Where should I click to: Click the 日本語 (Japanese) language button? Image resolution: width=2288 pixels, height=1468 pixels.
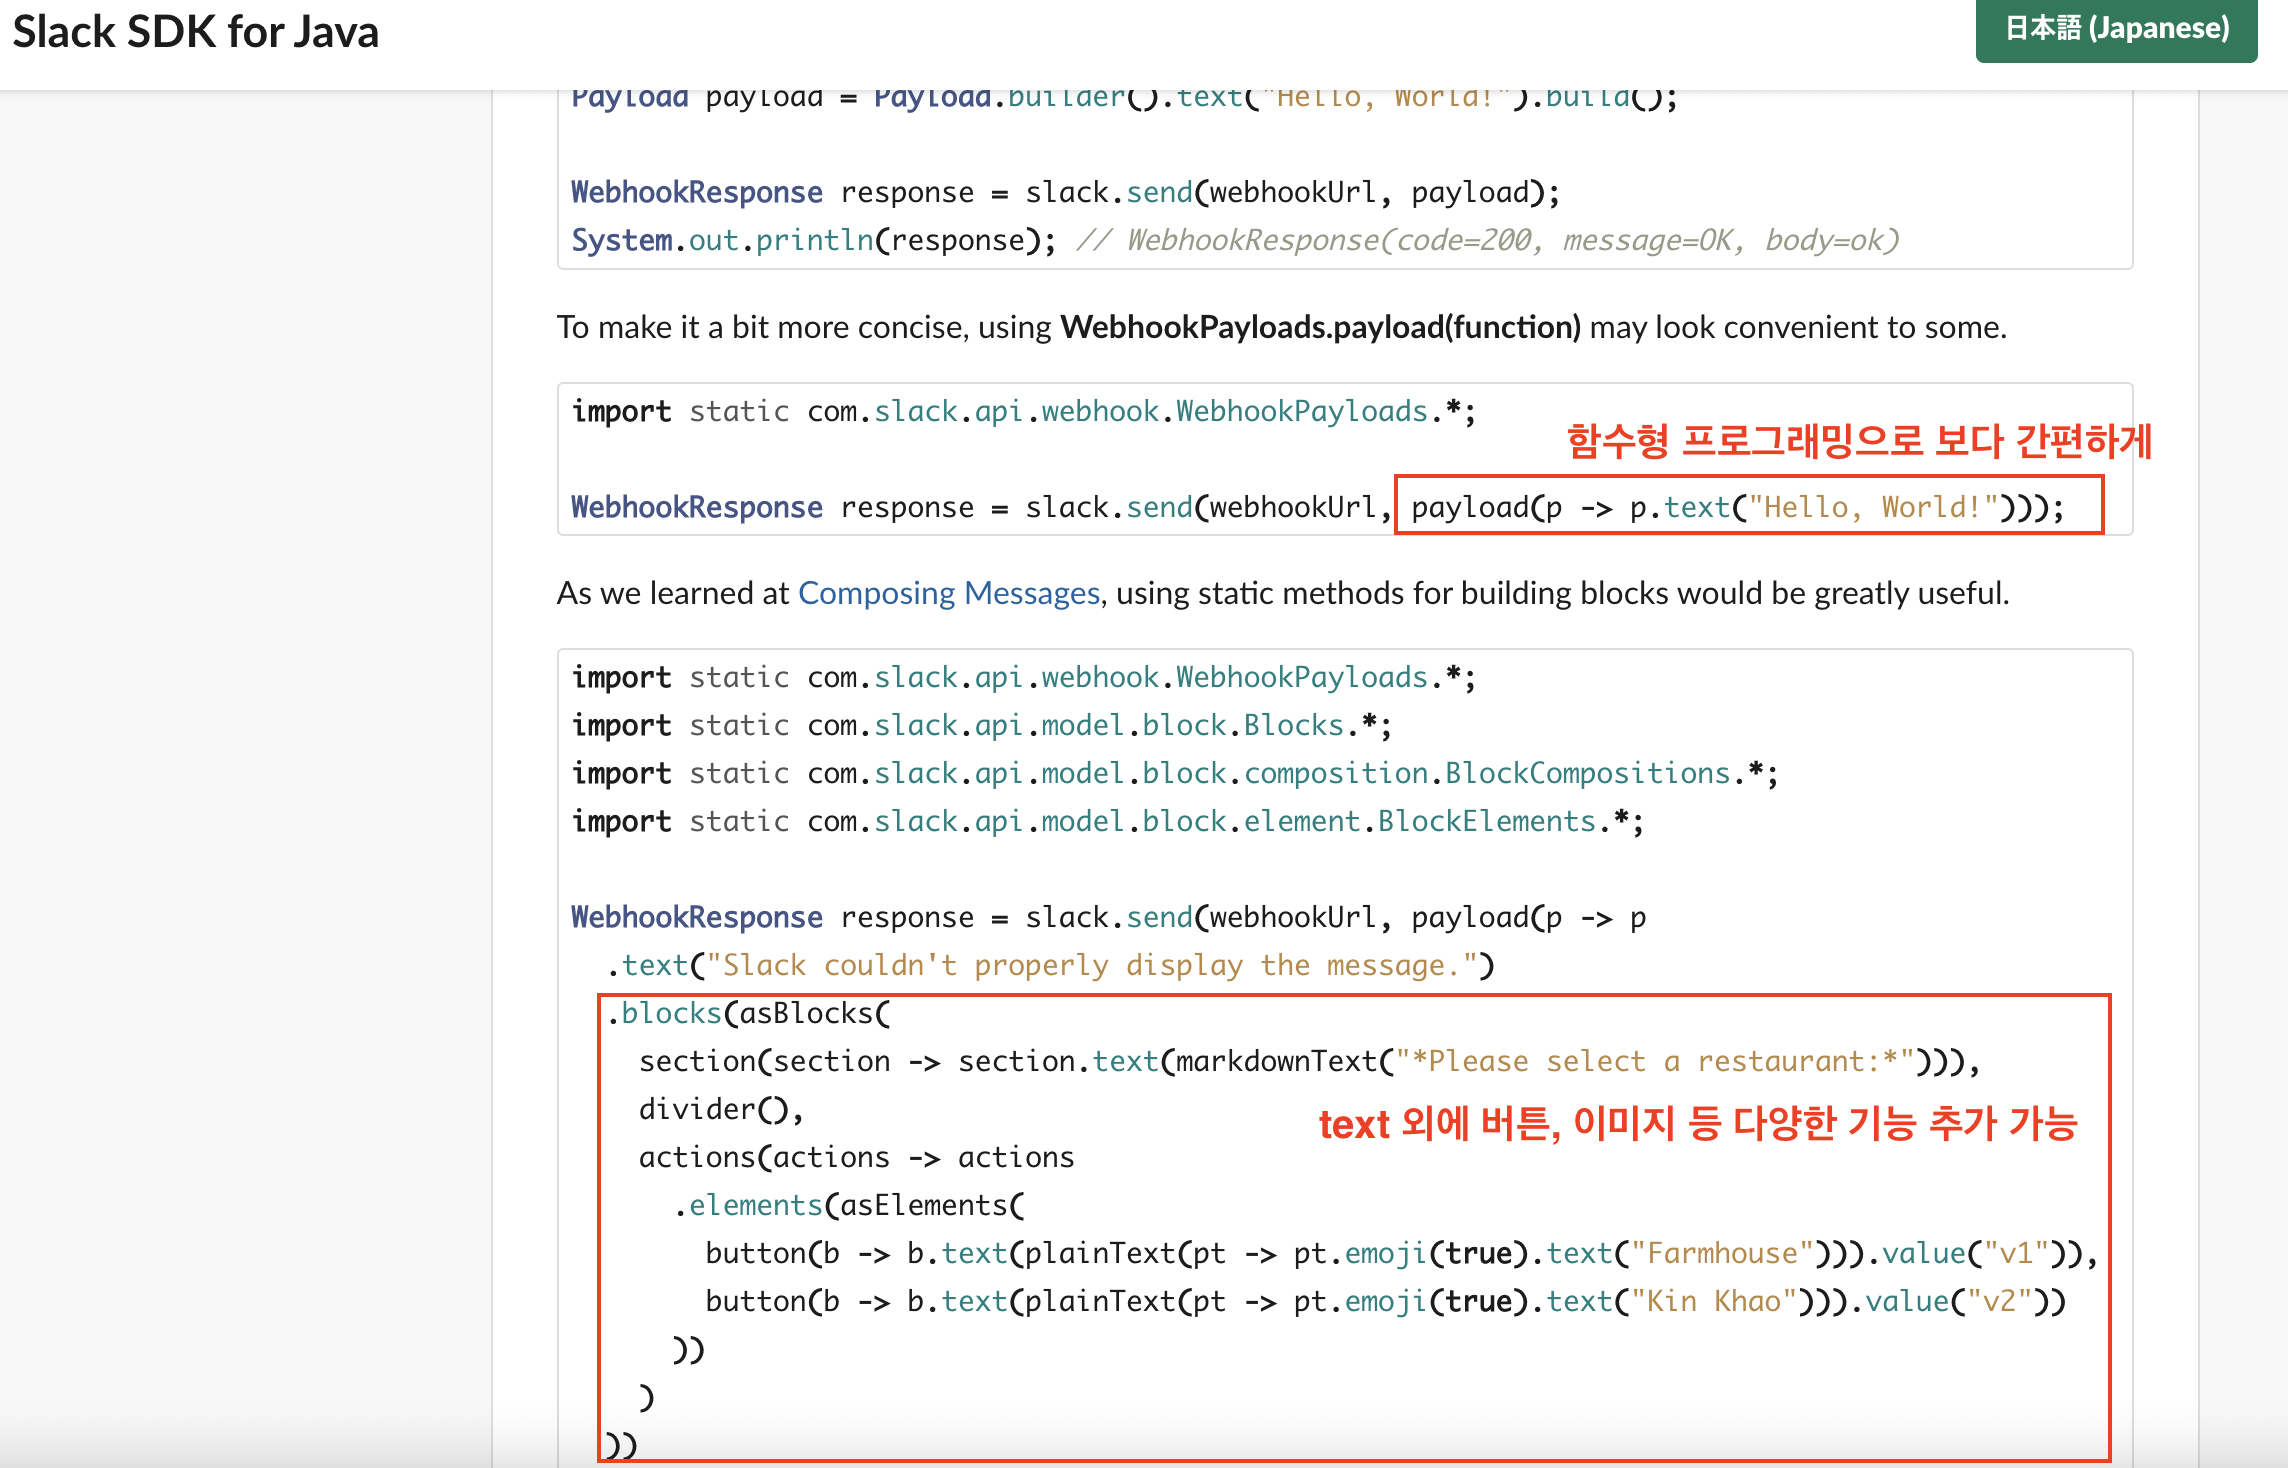tap(2116, 29)
